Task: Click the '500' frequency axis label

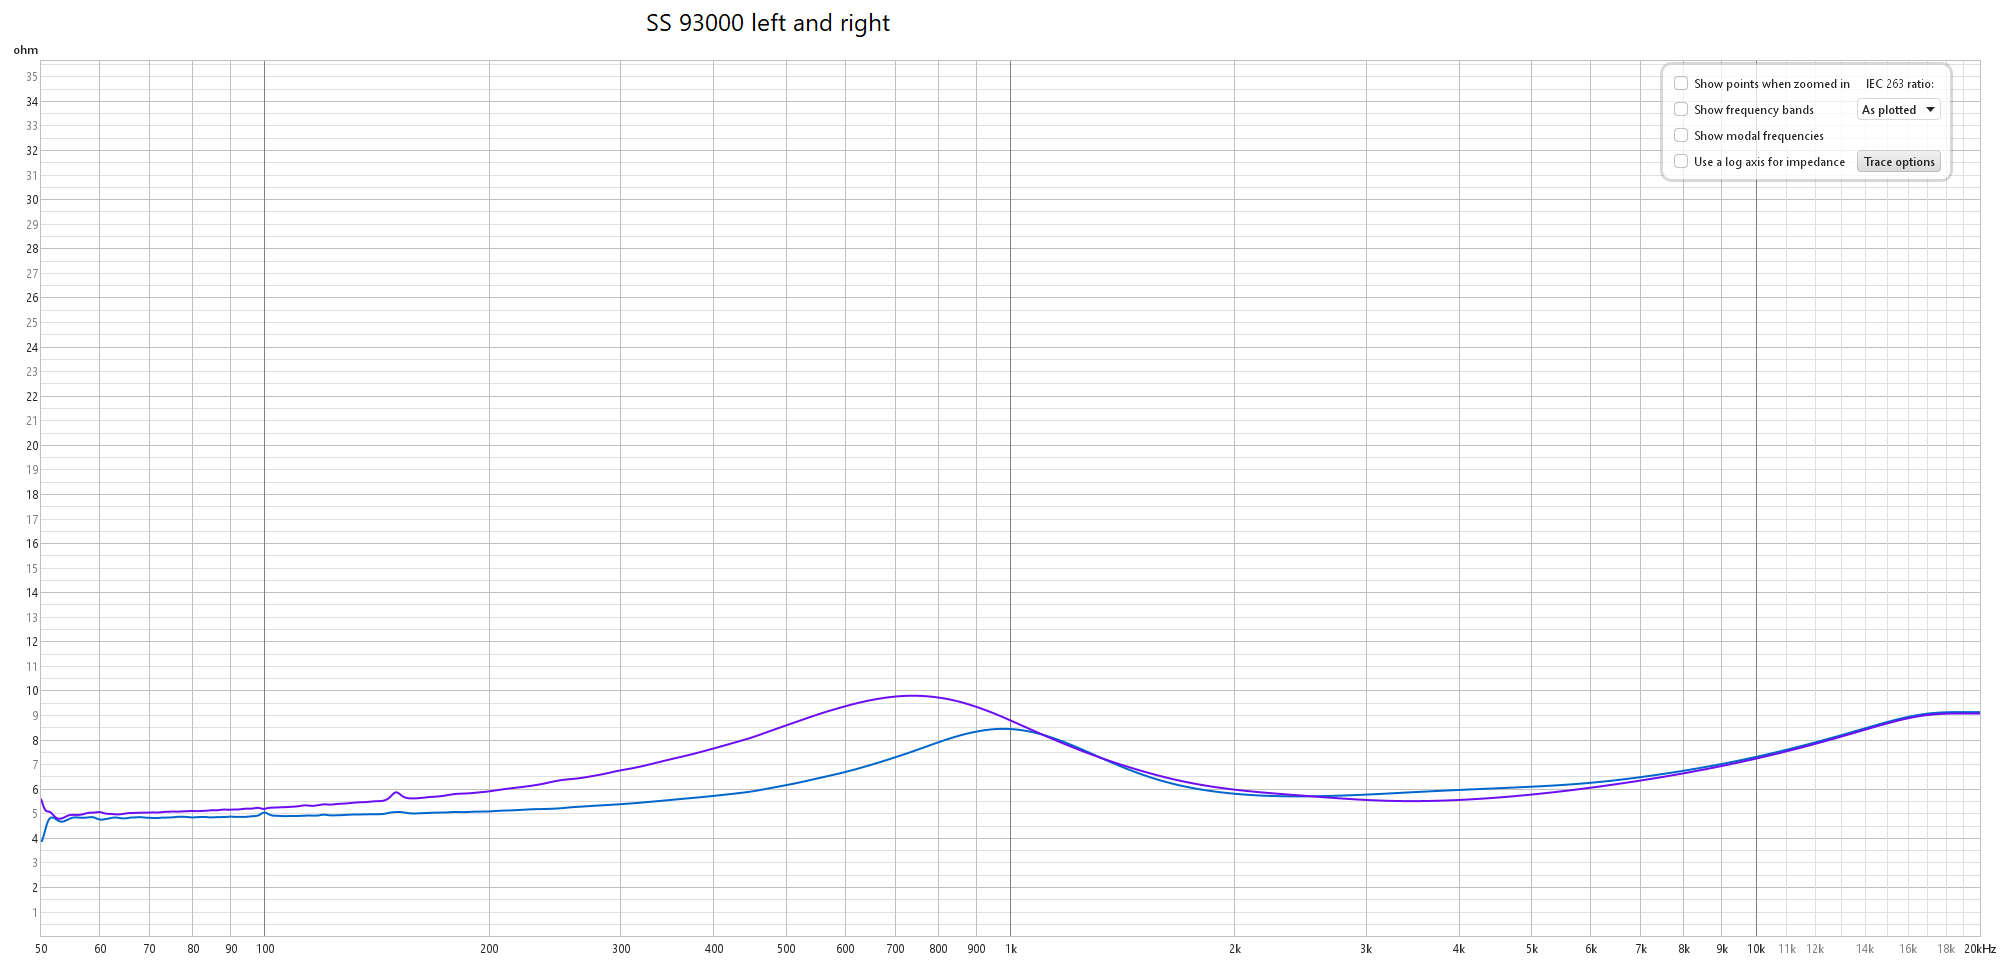Action: [786, 949]
